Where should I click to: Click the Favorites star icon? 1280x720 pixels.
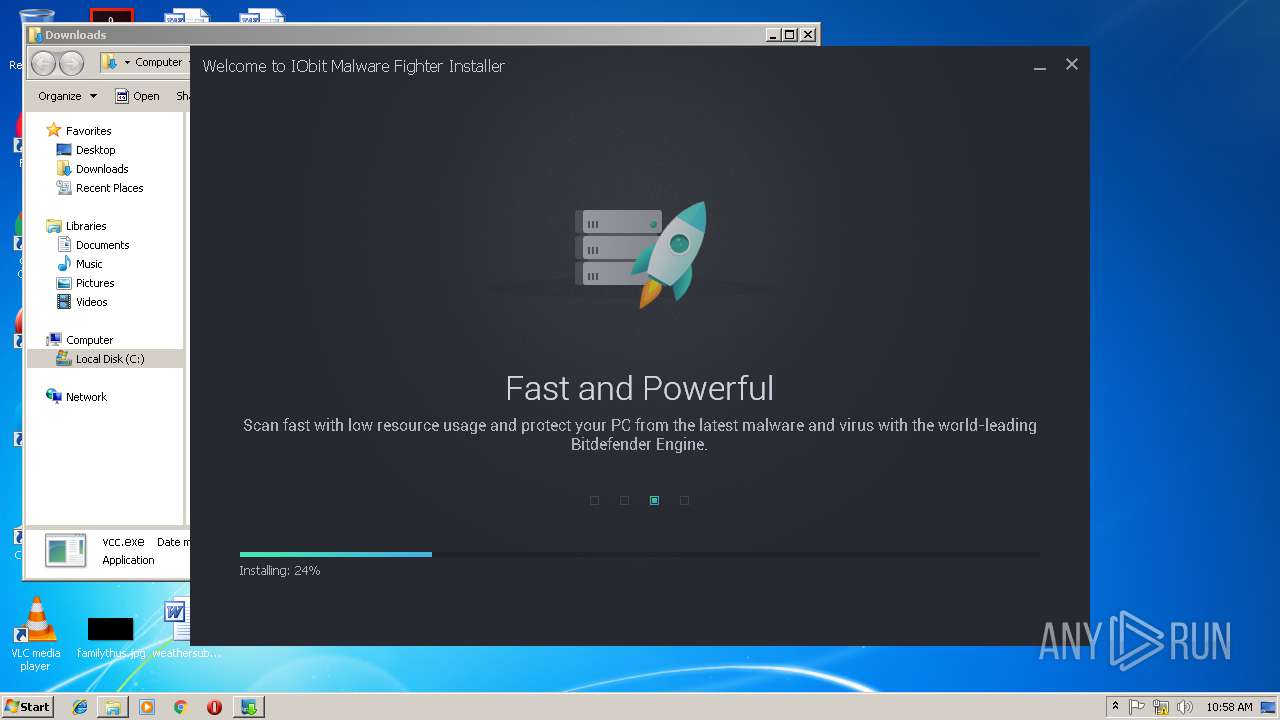[54, 130]
